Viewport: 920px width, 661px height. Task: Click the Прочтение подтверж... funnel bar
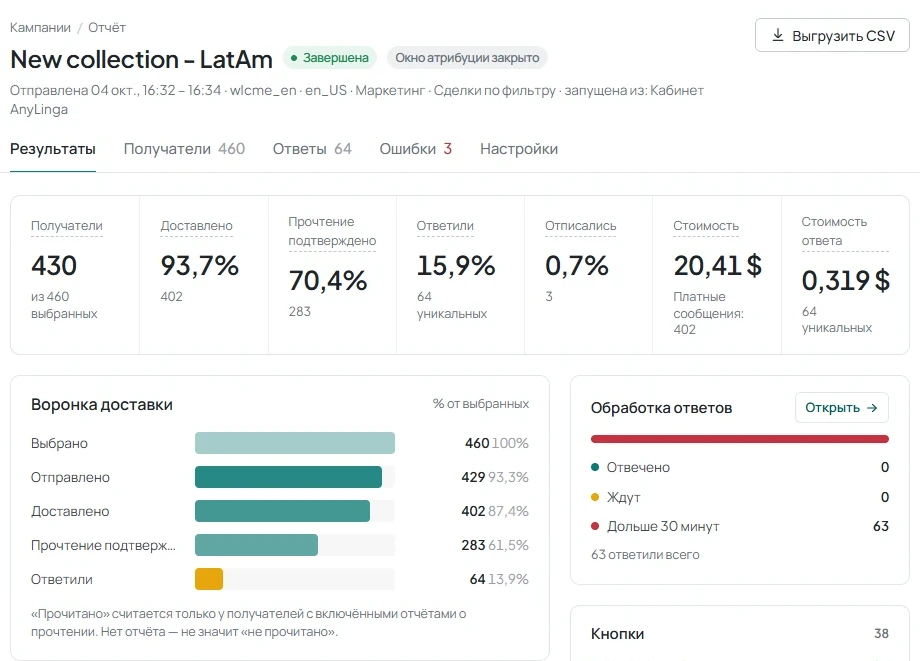[x=256, y=545]
